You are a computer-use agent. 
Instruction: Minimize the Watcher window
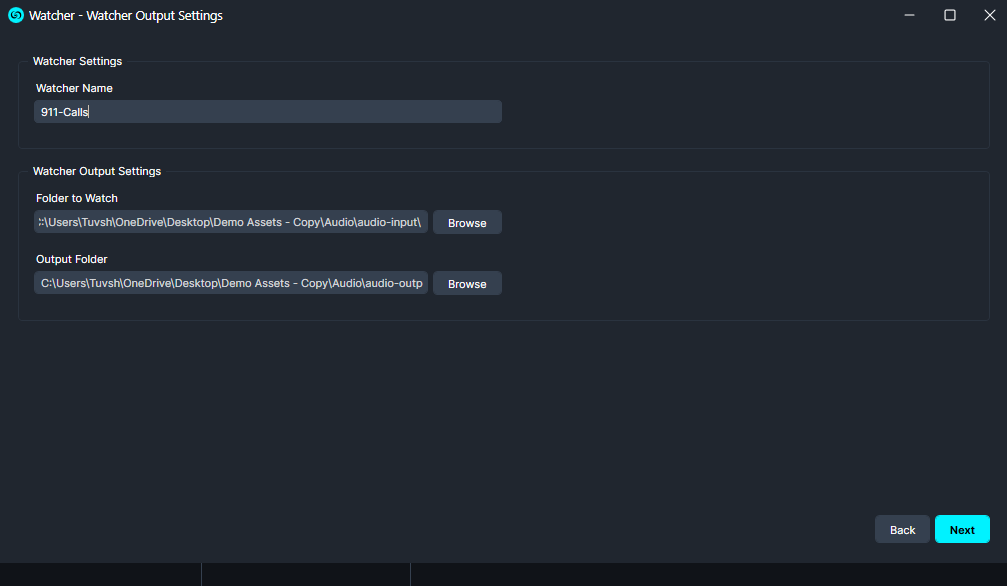(x=909, y=15)
